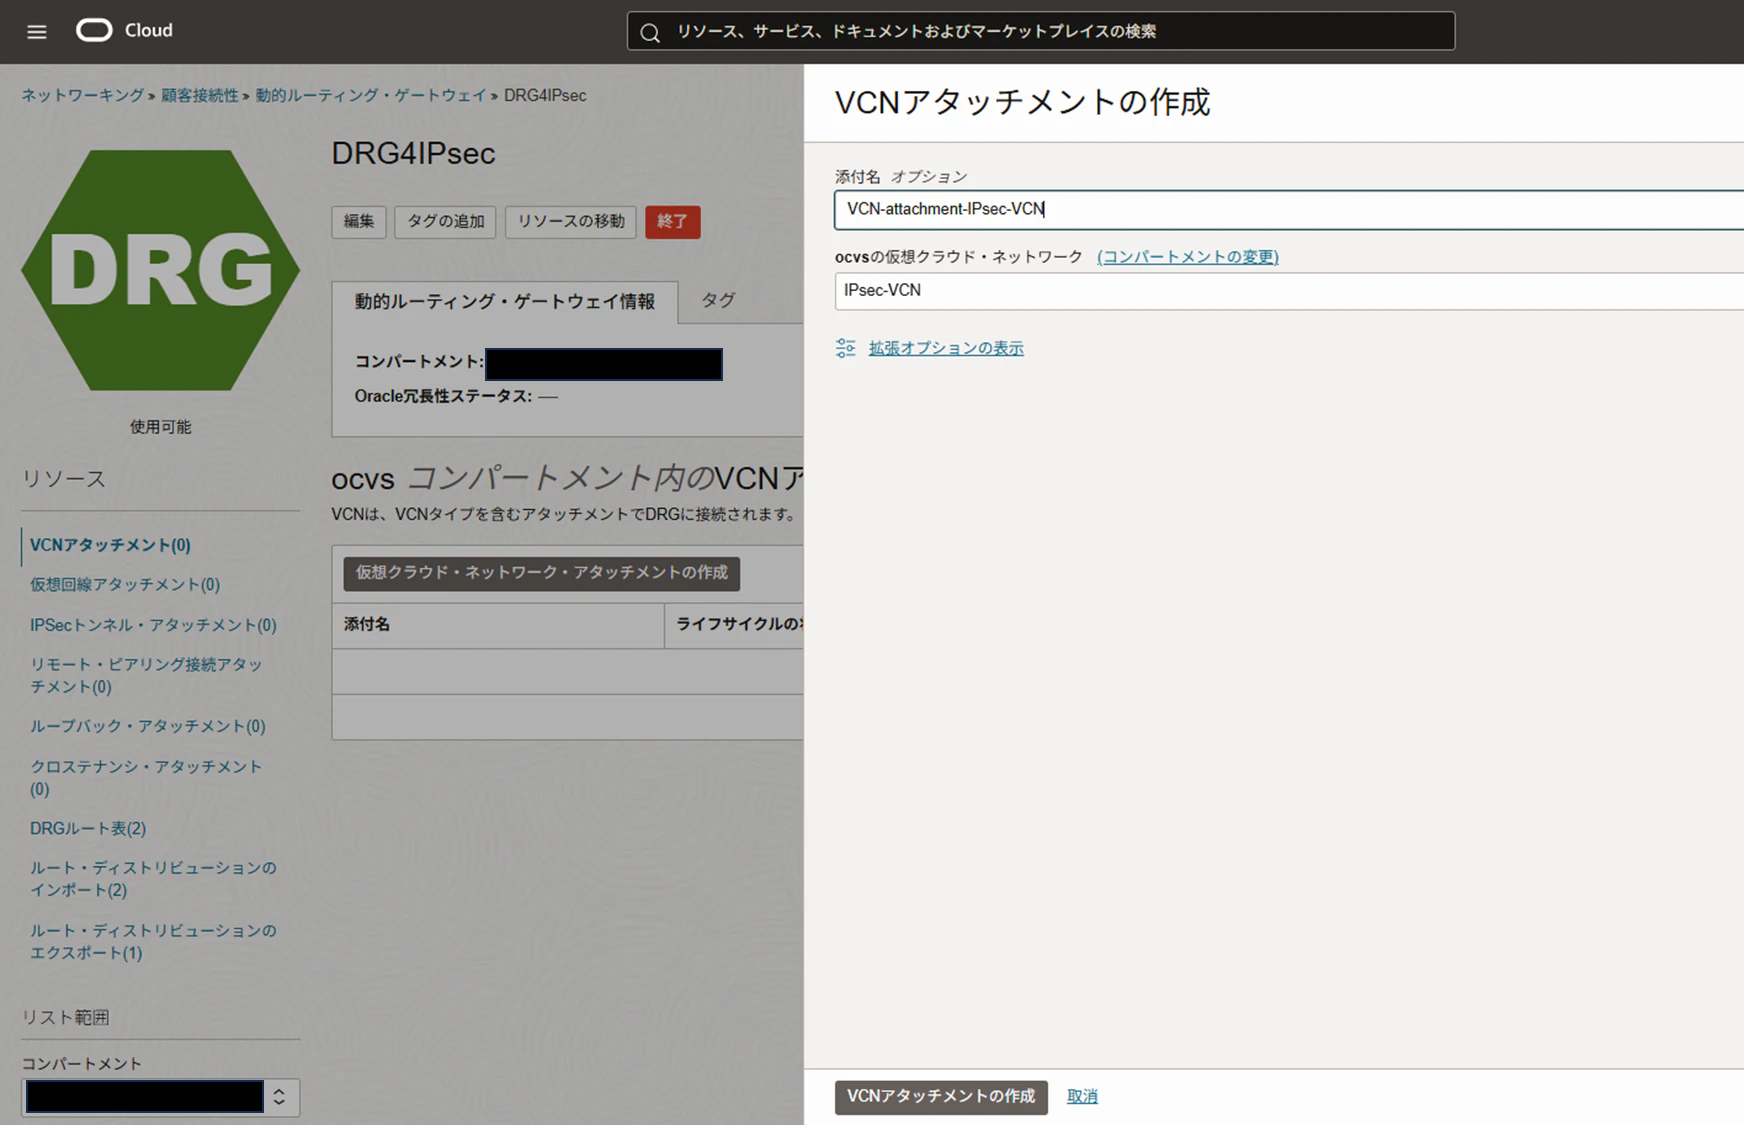Select the 動的ルーティング・ゲートウェイ情報 tab
1744x1125 pixels.
coord(505,302)
